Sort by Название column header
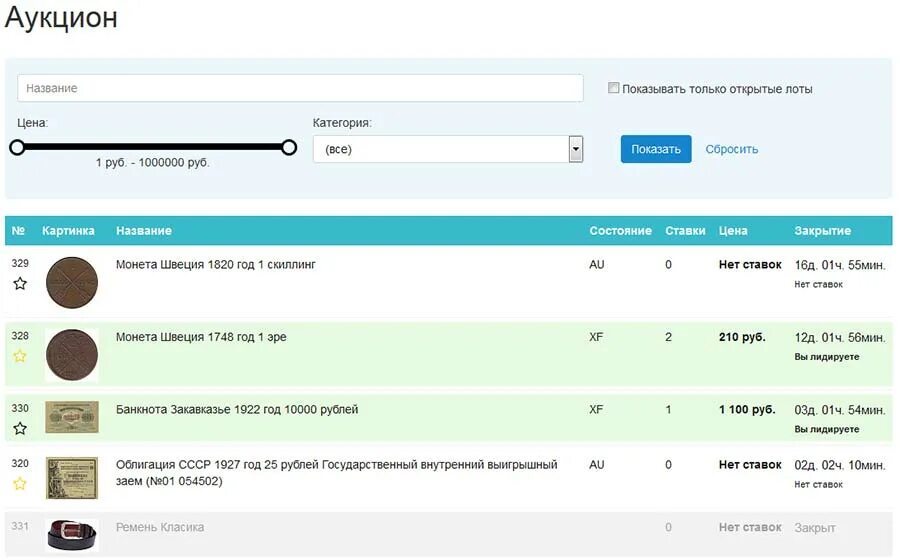The height and width of the screenshot is (560, 900). 143,231
